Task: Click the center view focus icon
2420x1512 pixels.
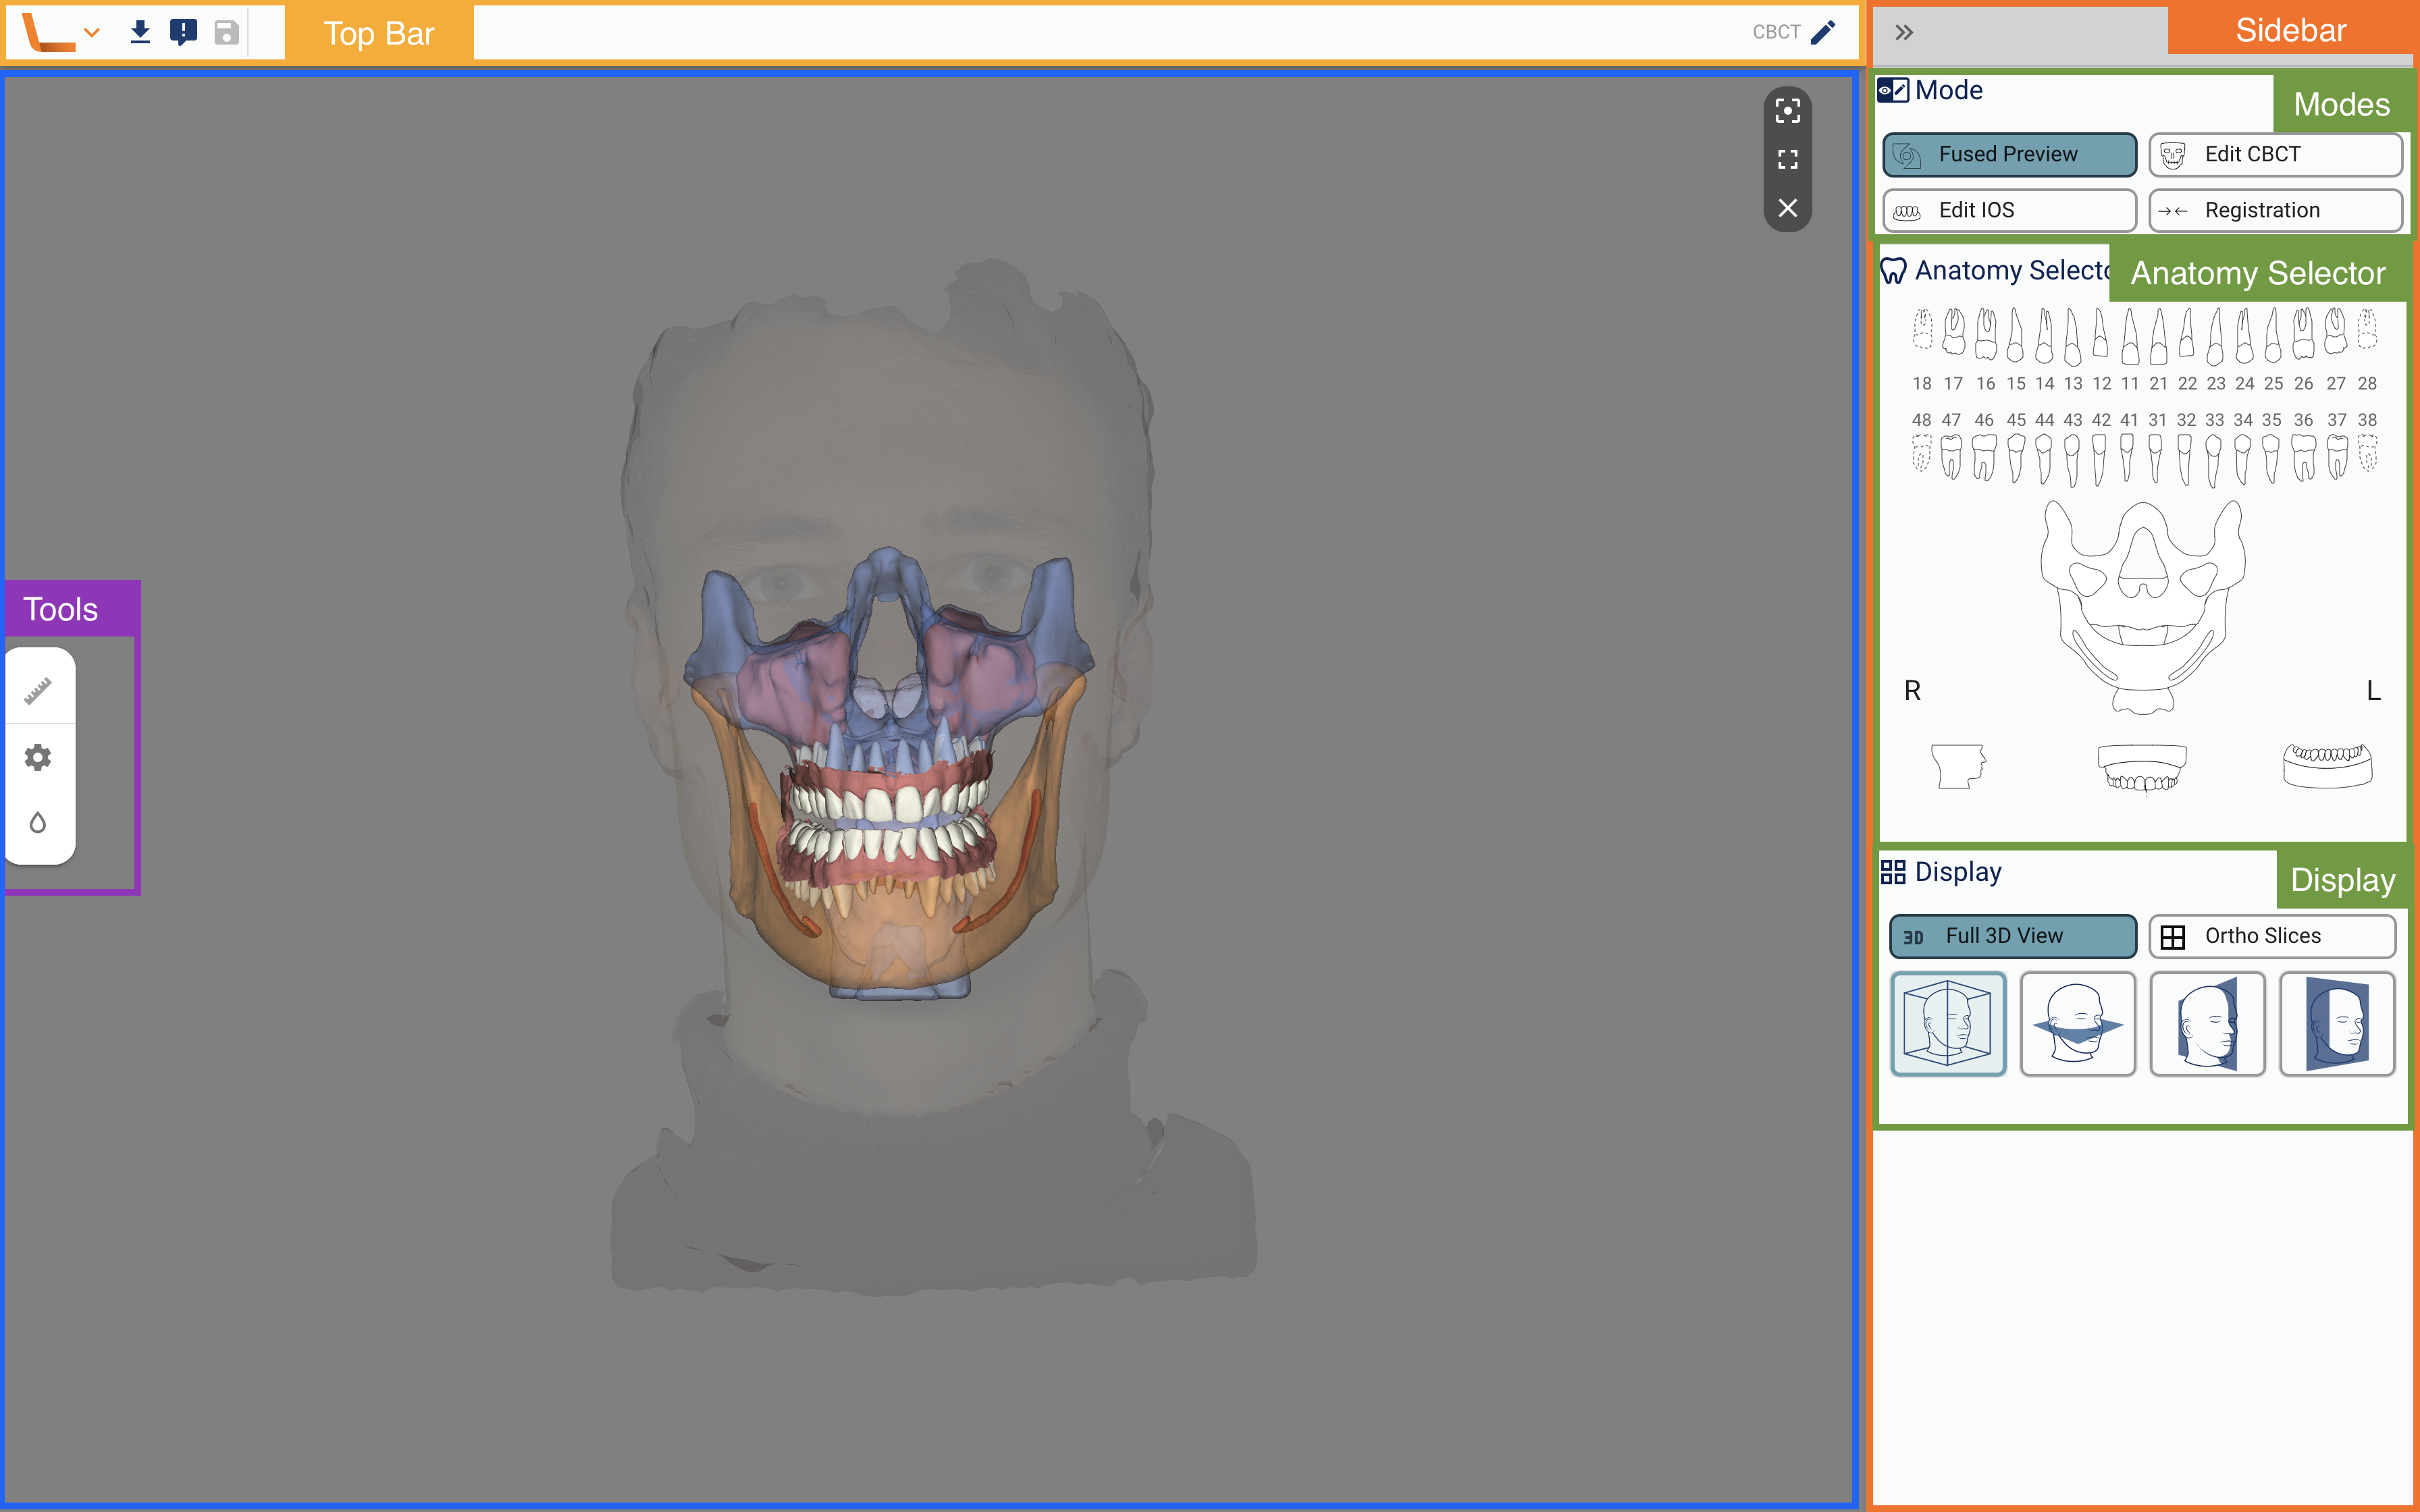Action: (x=1787, y=111)
